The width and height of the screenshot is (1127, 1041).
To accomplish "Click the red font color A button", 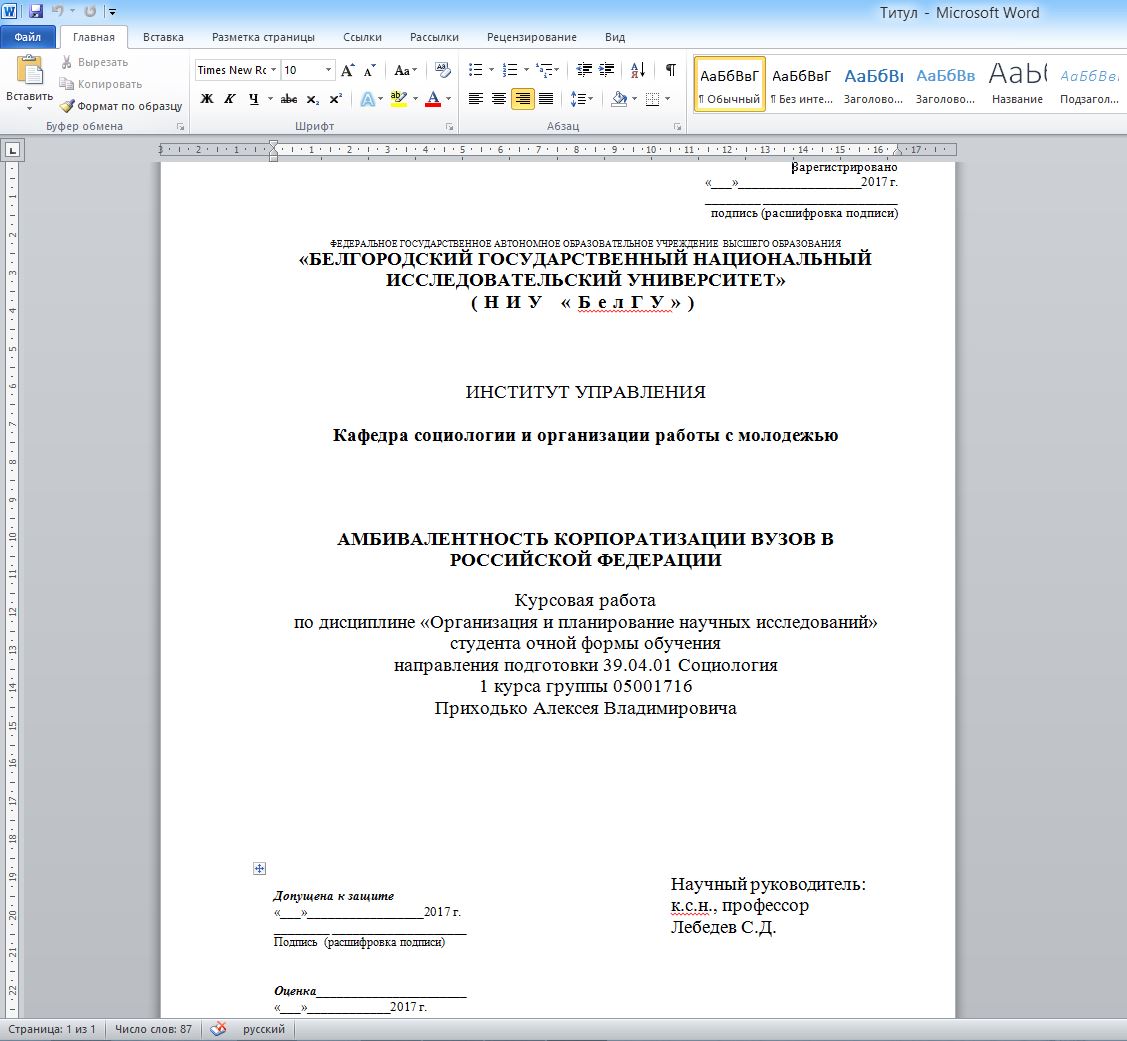I will coord(433,98).
